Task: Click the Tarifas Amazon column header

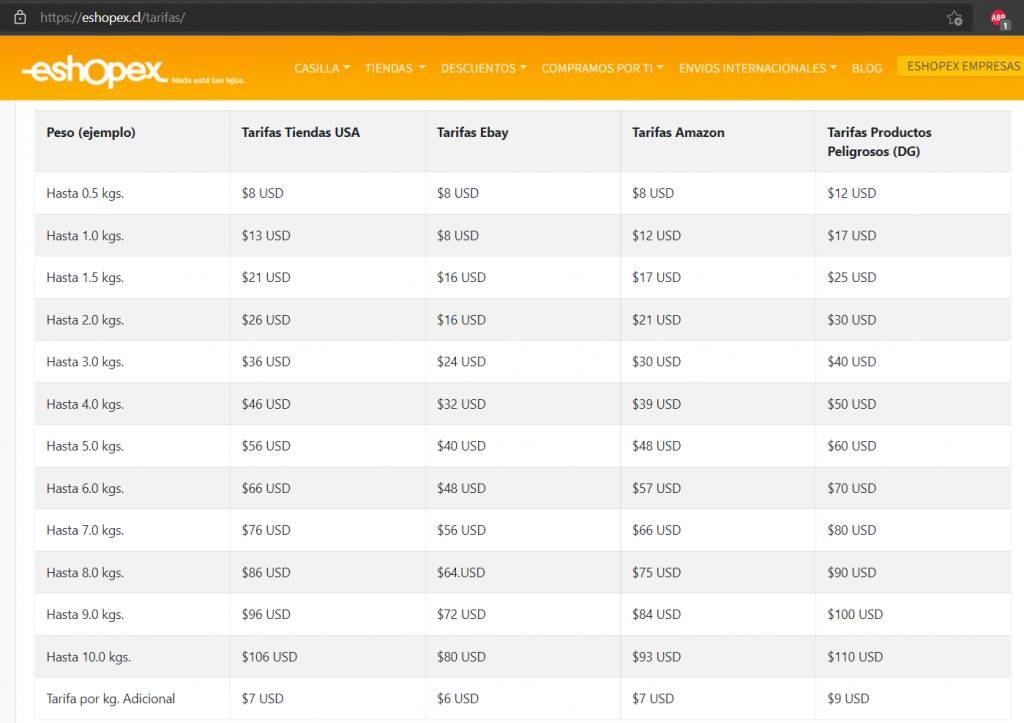Action: pyautogui.click(x=678, y=132)
